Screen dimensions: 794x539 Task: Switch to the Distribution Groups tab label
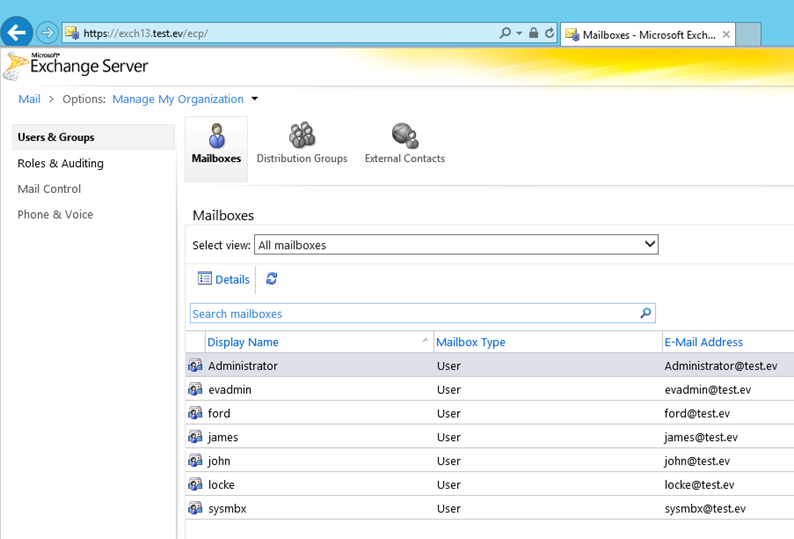click(x=302, y=159)
